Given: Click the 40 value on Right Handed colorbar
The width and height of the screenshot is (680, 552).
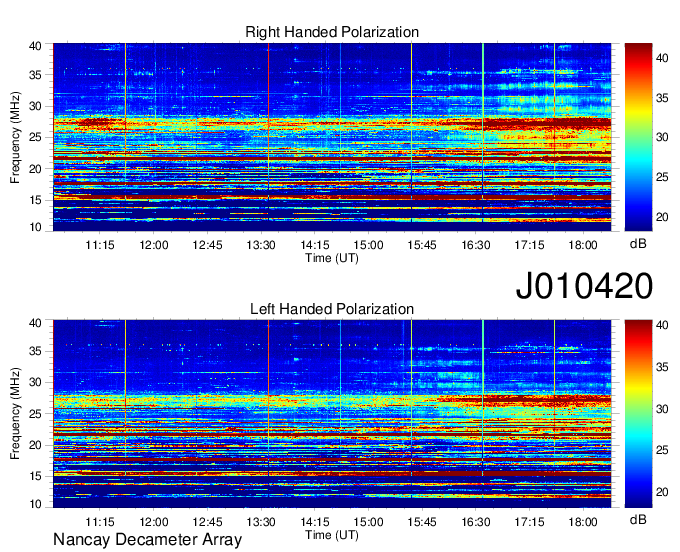Looking at the screenshot, I should coord(662,58).
